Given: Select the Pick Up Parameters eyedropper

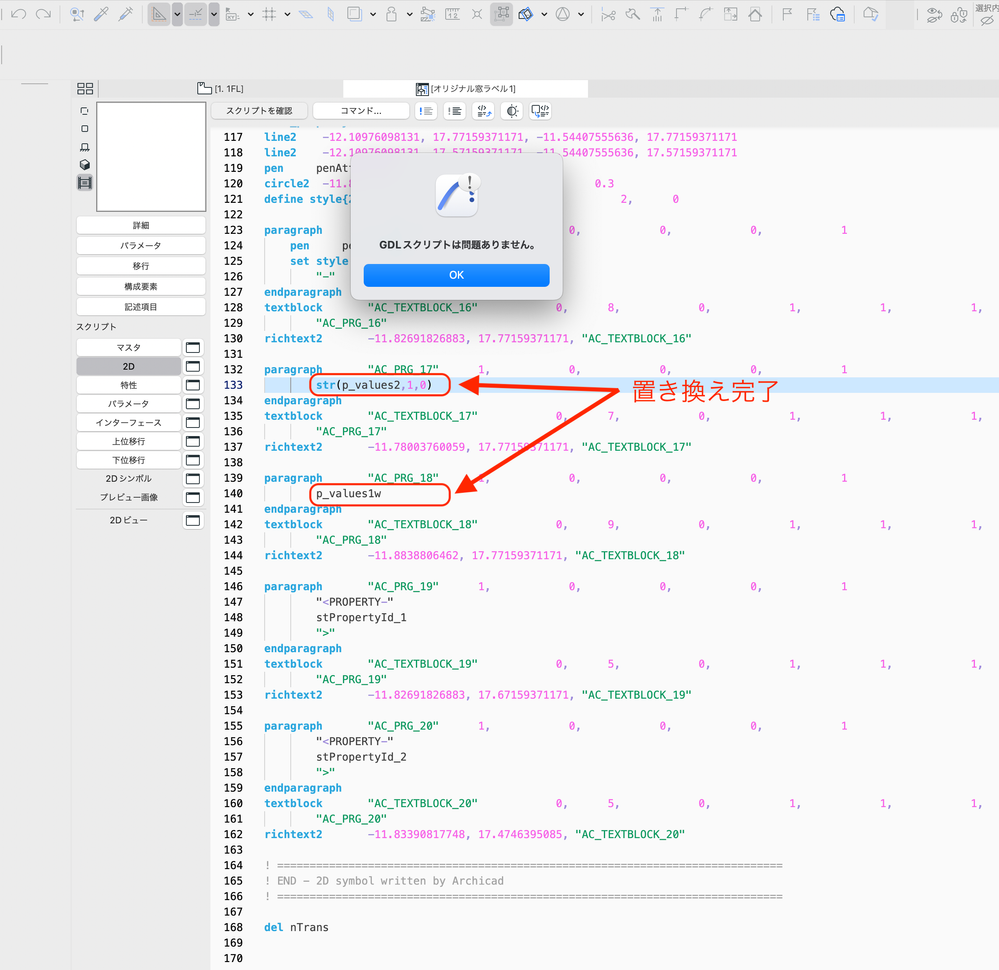Looking at the screenshot, I should point(101,14).
